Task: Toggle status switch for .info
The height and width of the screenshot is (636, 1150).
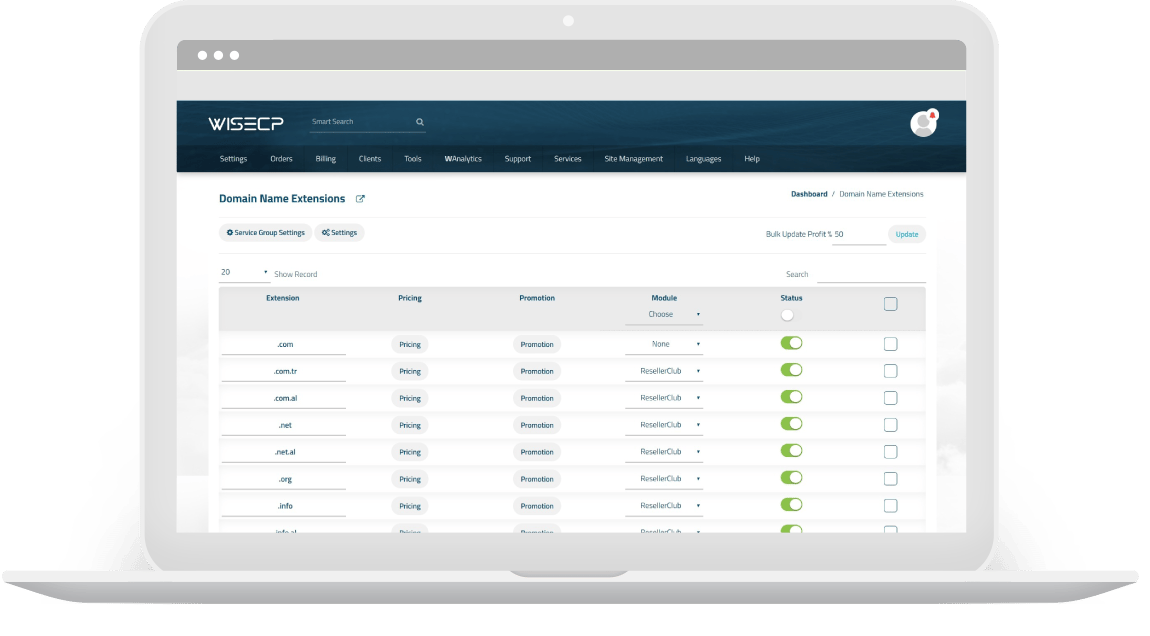Action: [x=791, y=505]
